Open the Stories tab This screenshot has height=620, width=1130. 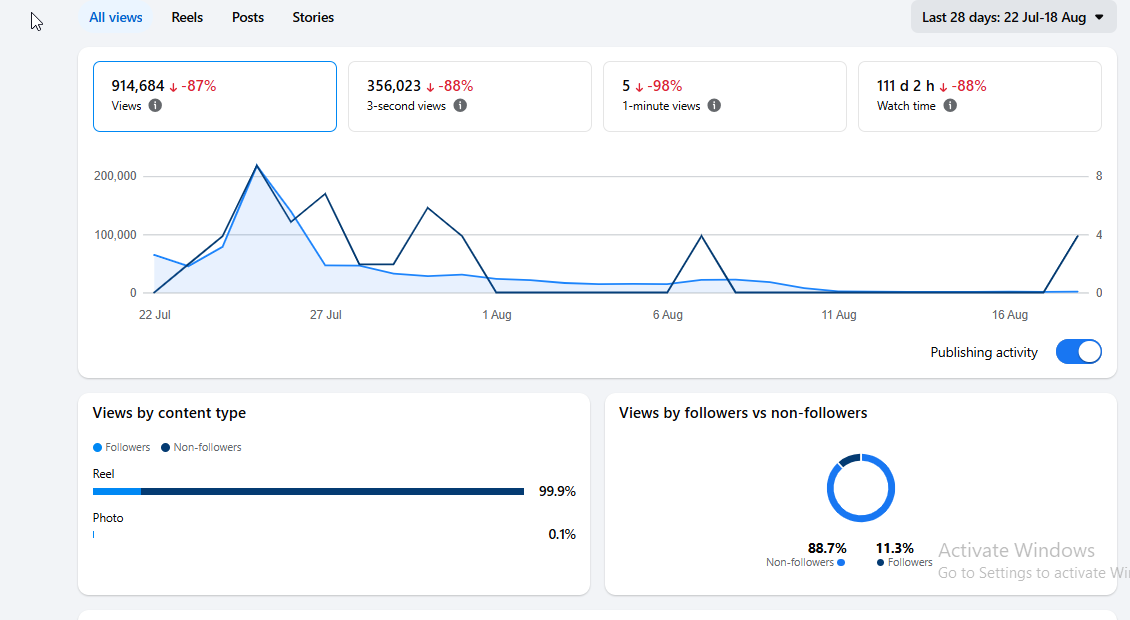coord(313,17)
